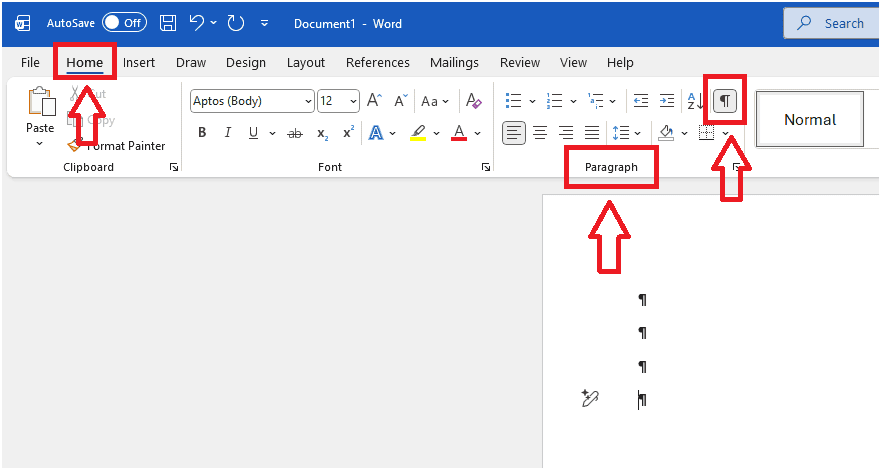
Task: Justify the text
Action: tap(592, 133)
